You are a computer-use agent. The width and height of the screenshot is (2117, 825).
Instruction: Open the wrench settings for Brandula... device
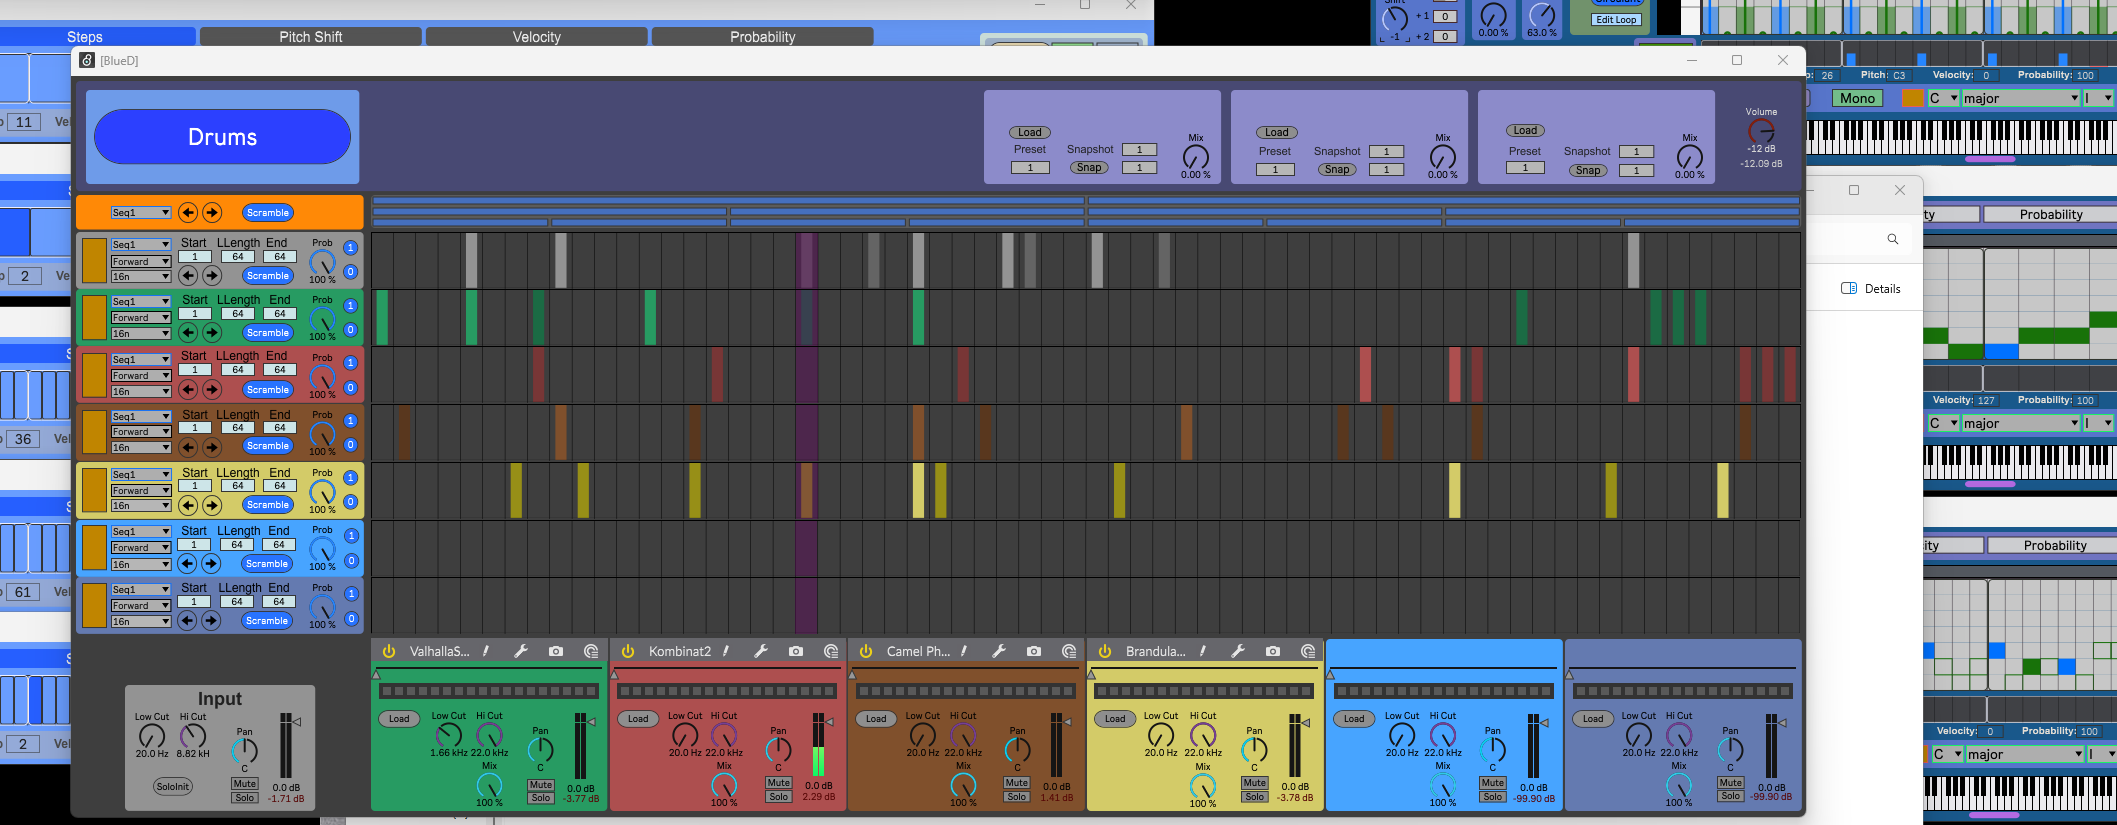click(1238, 651)
